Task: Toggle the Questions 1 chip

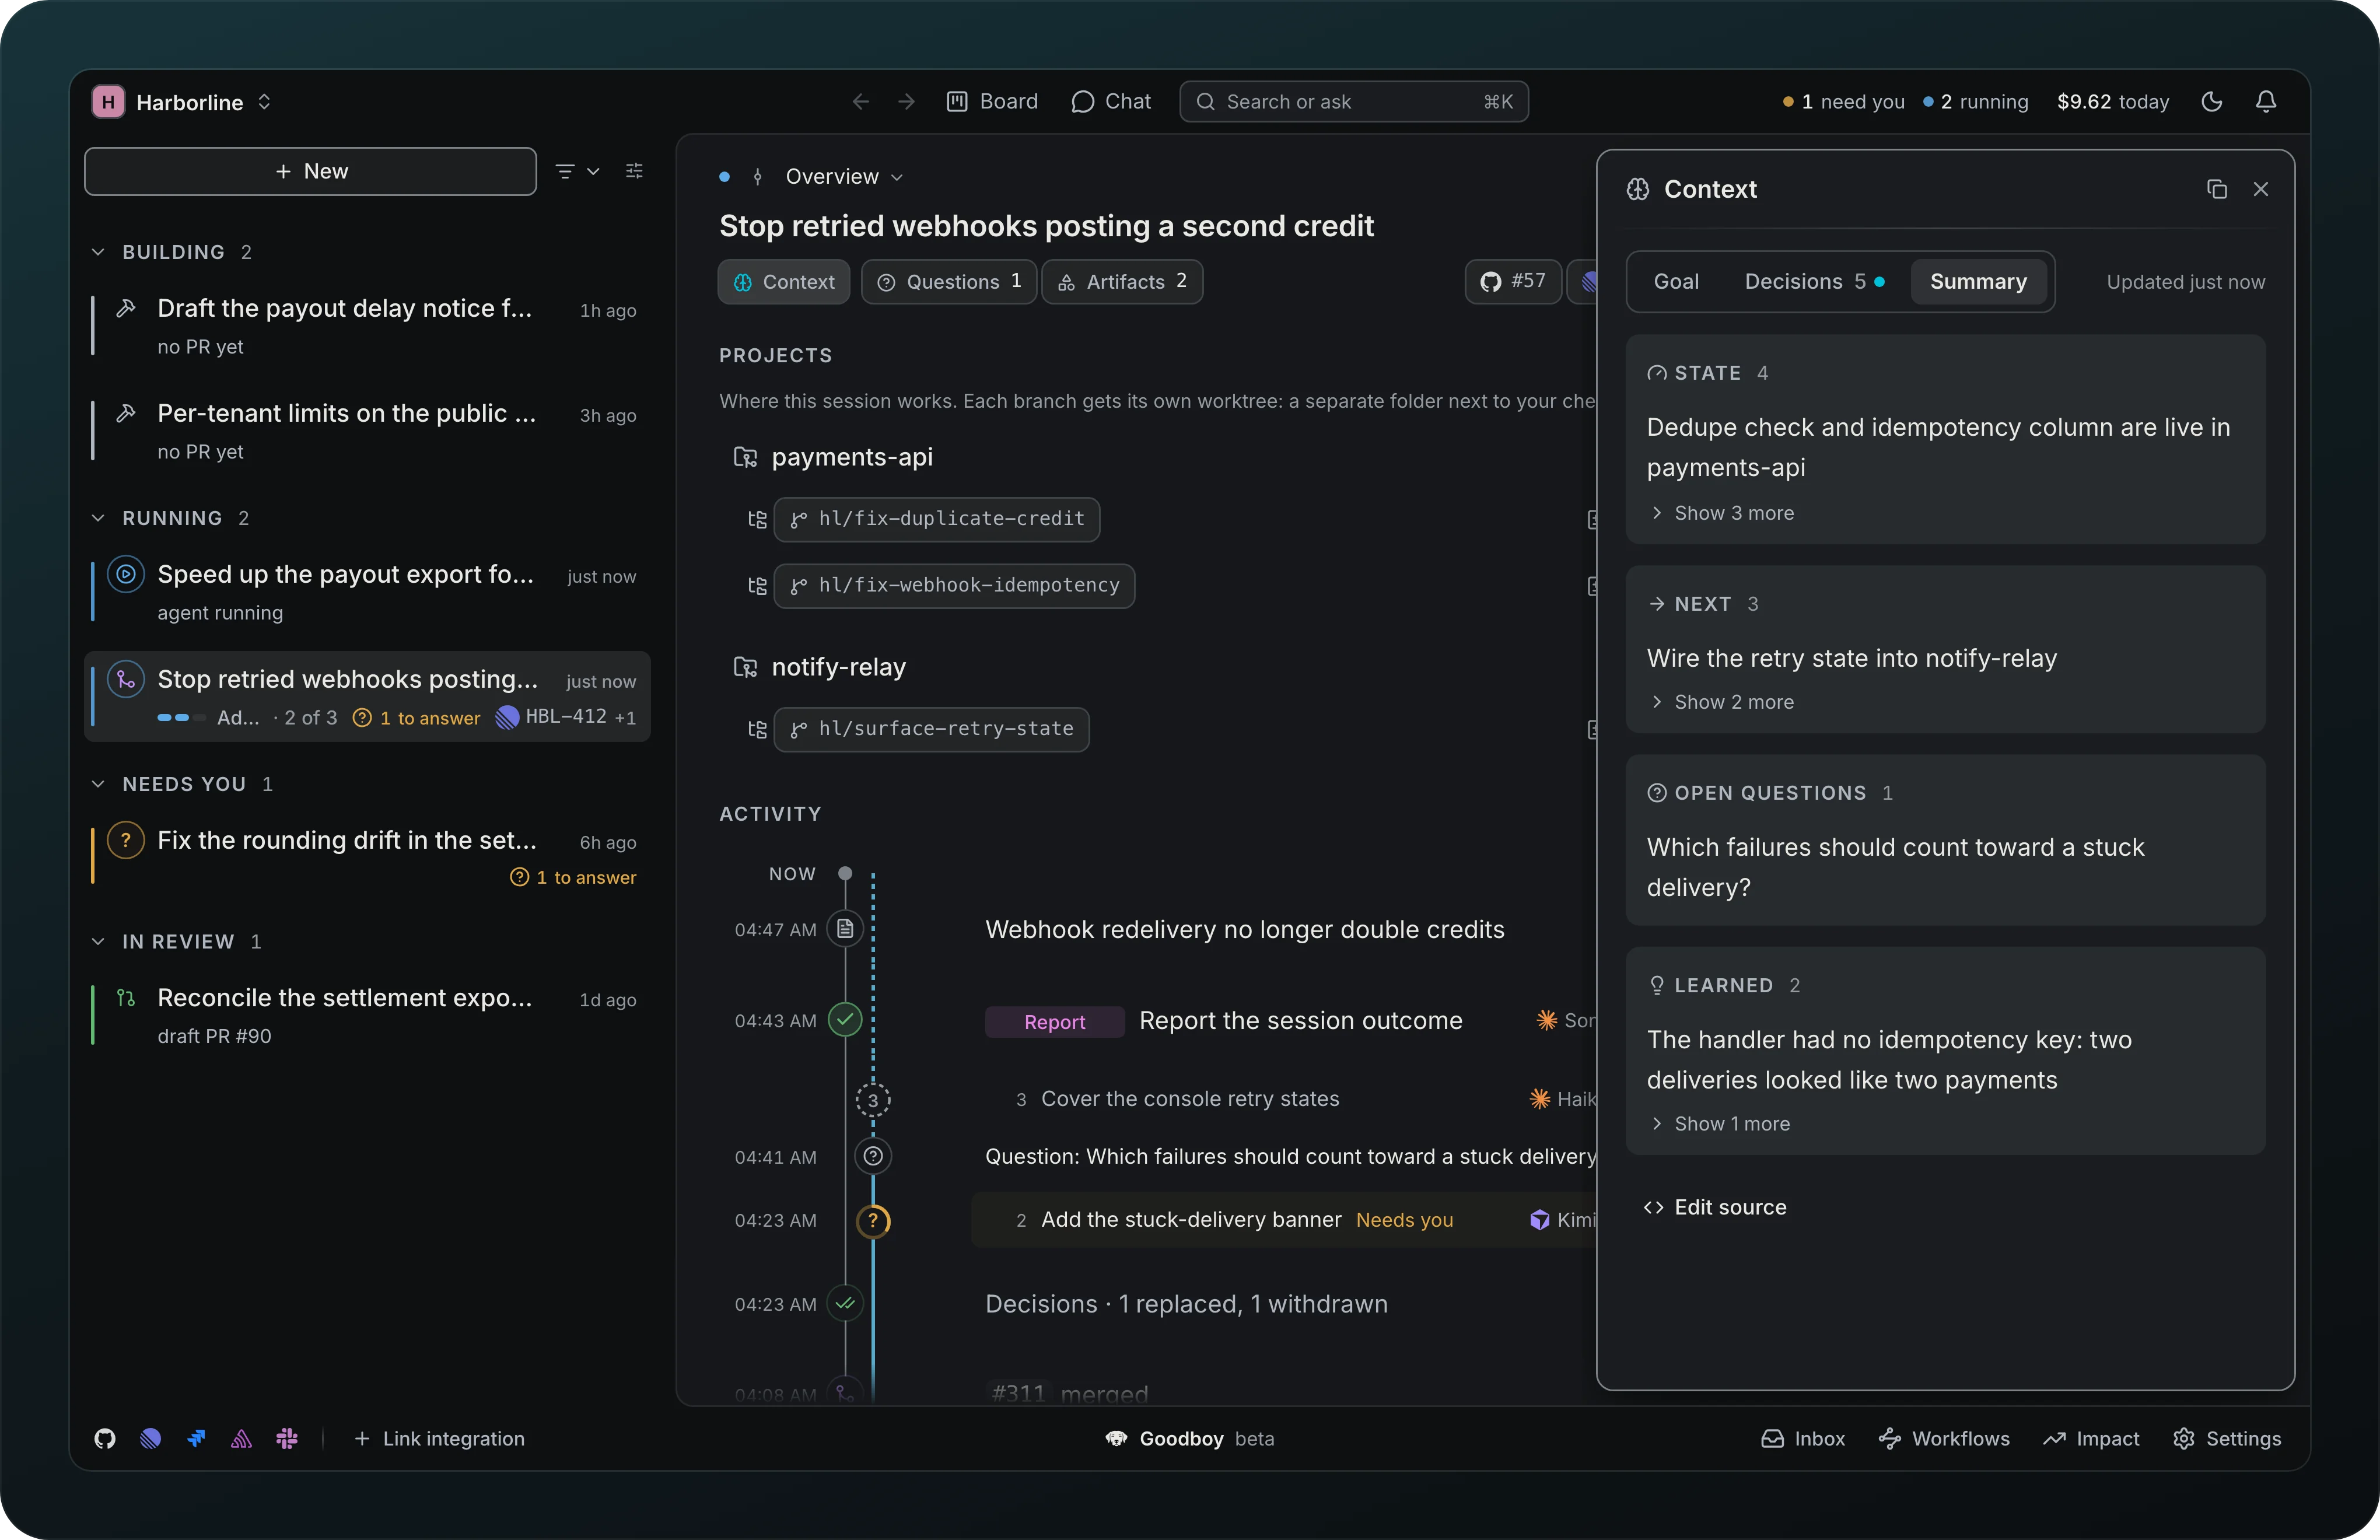Action: 948,282
